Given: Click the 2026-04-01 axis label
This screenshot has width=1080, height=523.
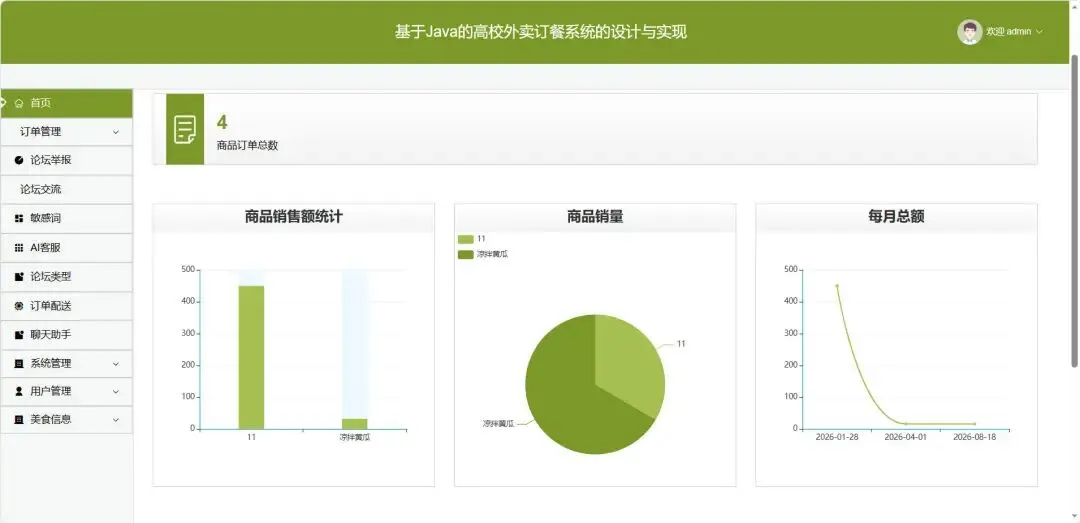Looking at the screenshot, I should (906, 437).
